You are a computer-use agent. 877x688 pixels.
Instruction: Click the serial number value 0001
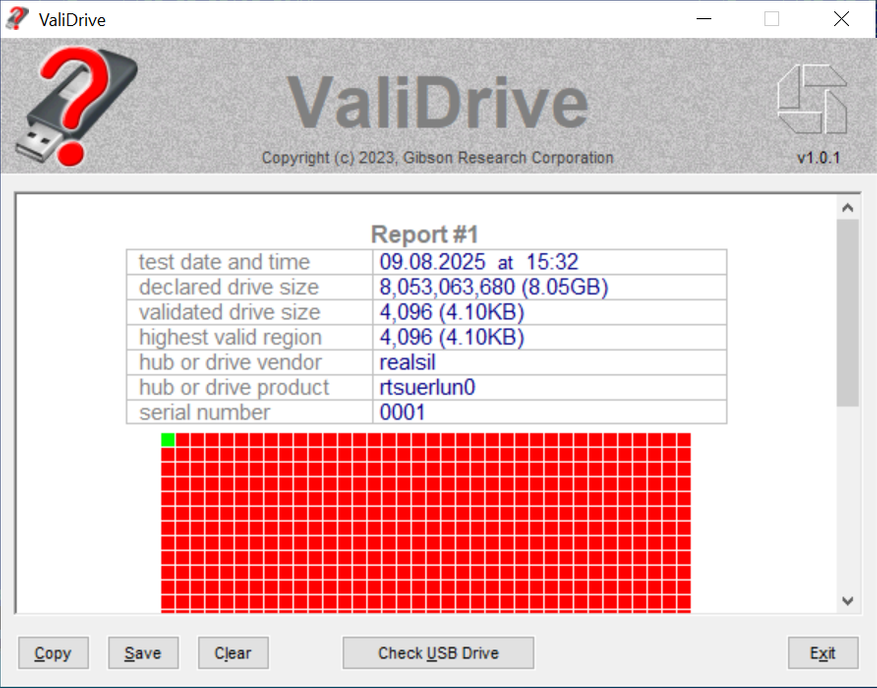402,412
